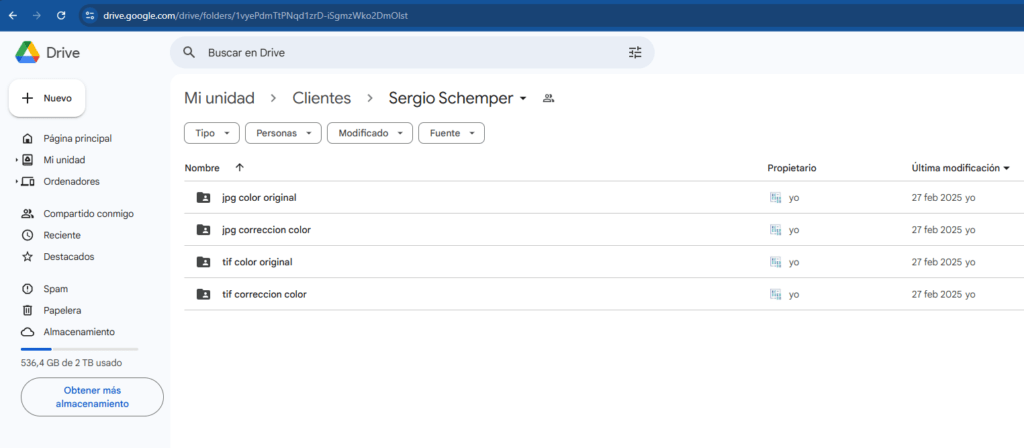The height and width of the screenshot is (448, 1024).
Task: Expand Ordenadores tree in sidebar
Action: coord(16,182)
